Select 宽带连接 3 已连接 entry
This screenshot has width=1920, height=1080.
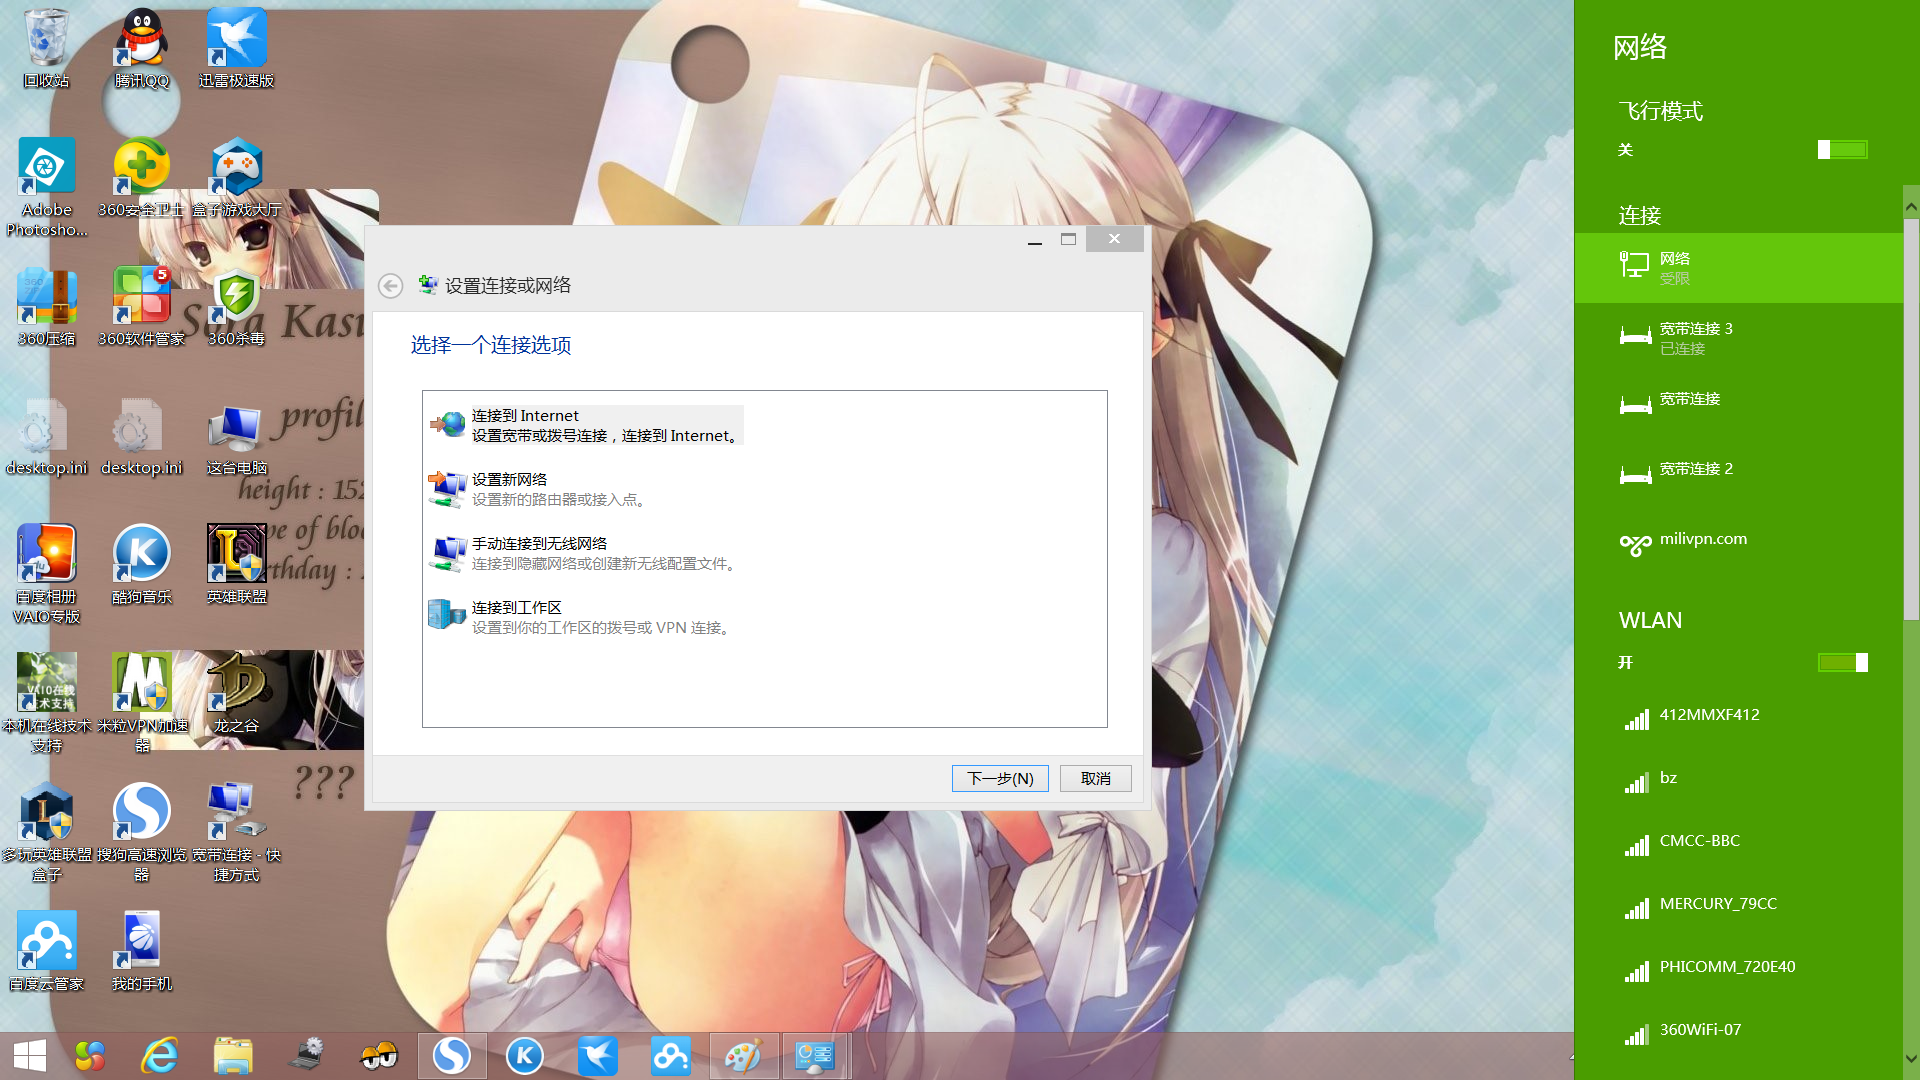pyautogui.click(x=1739, y=338)
